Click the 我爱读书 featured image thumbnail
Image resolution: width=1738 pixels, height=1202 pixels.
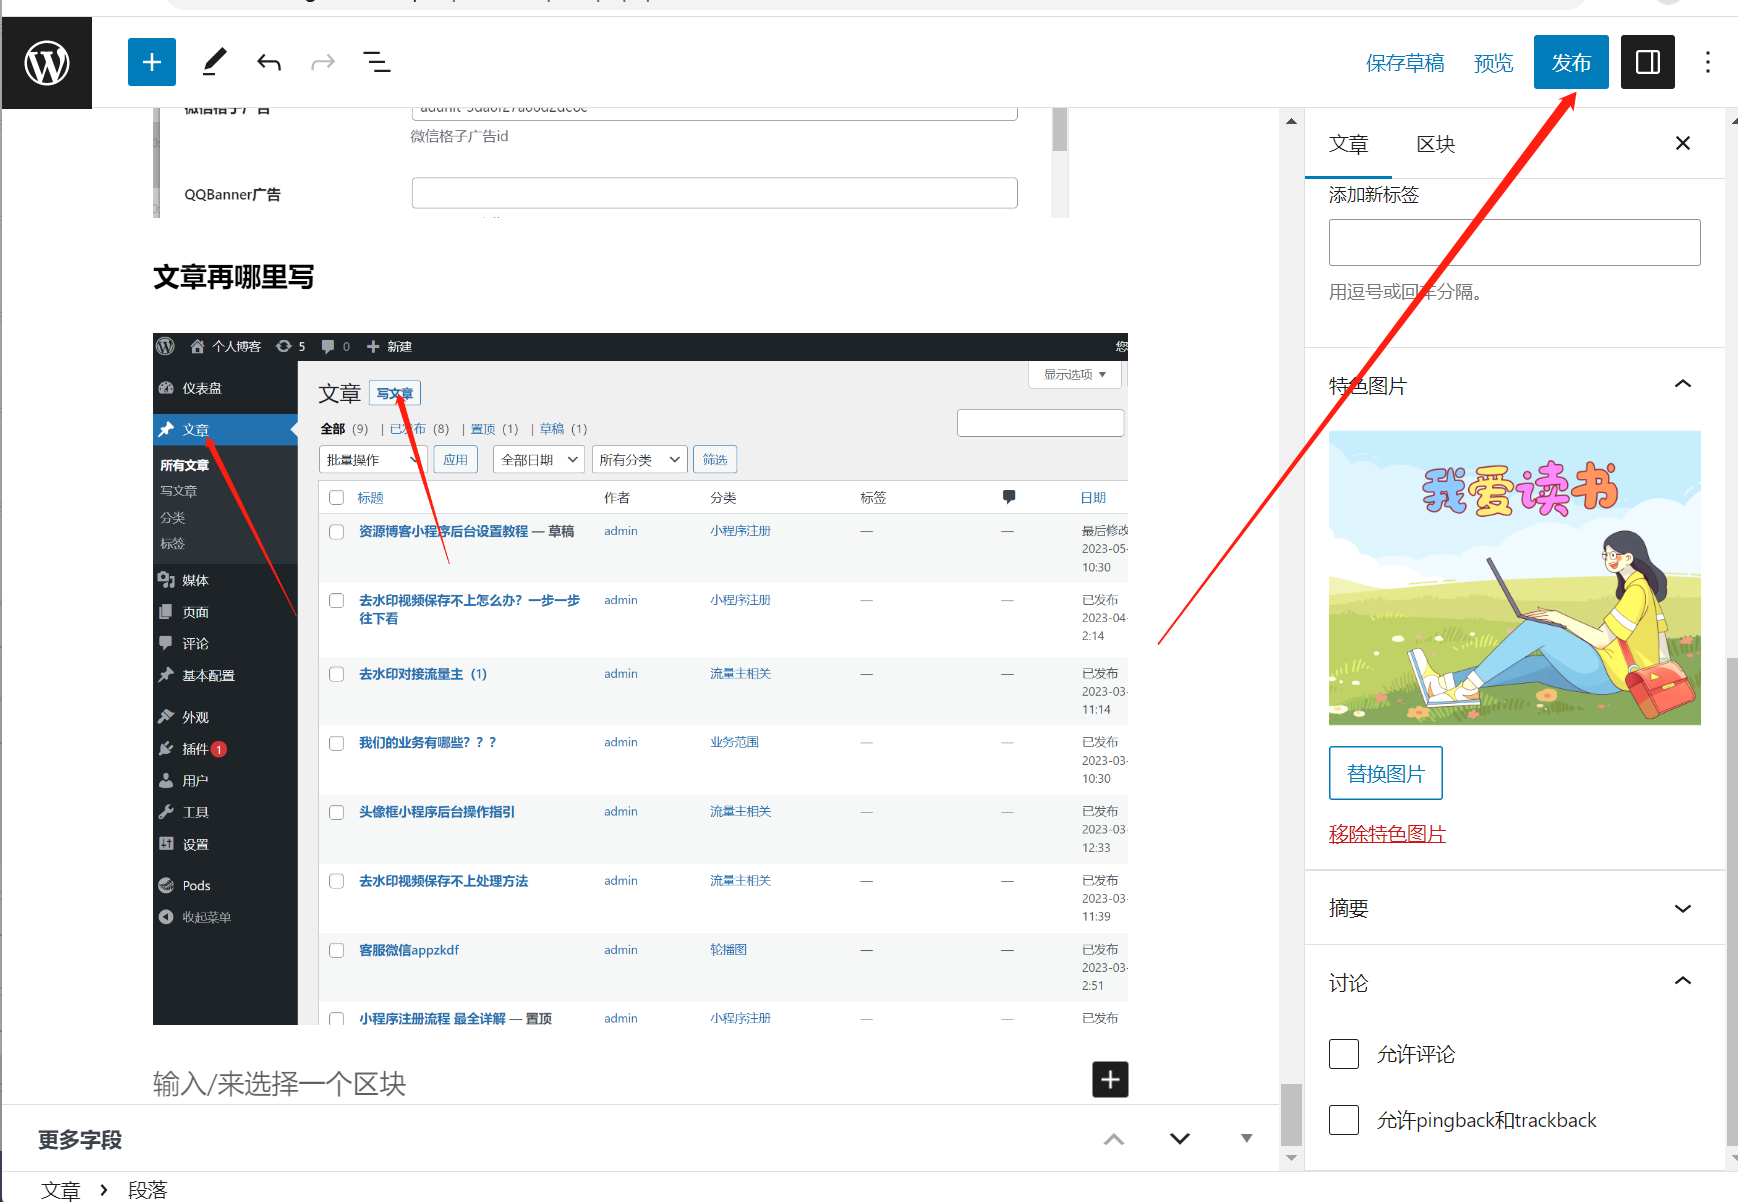pyautogui.click(x=1514, y=578)
